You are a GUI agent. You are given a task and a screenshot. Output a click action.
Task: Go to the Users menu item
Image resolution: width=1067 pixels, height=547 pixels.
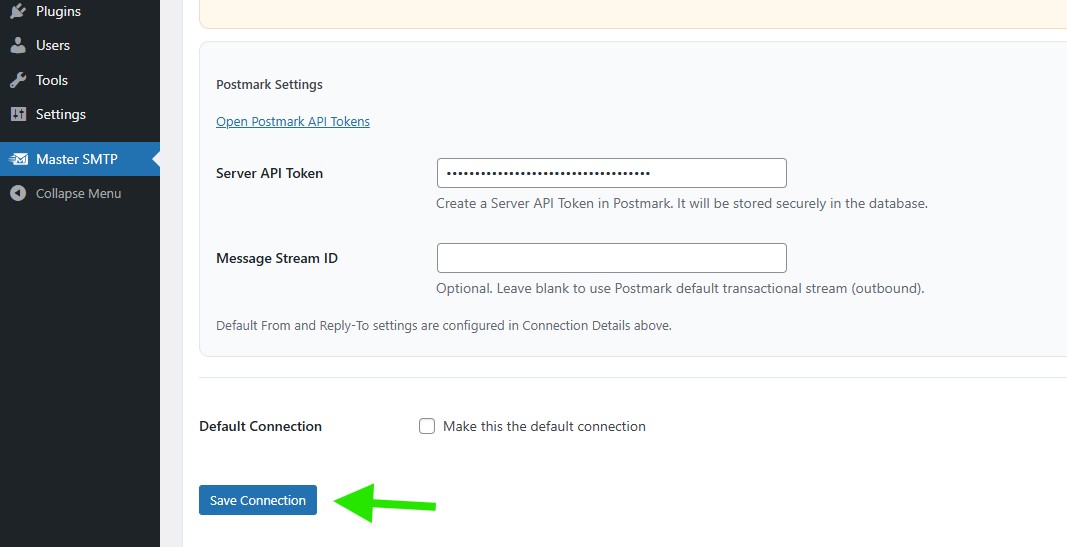(53, 45)
